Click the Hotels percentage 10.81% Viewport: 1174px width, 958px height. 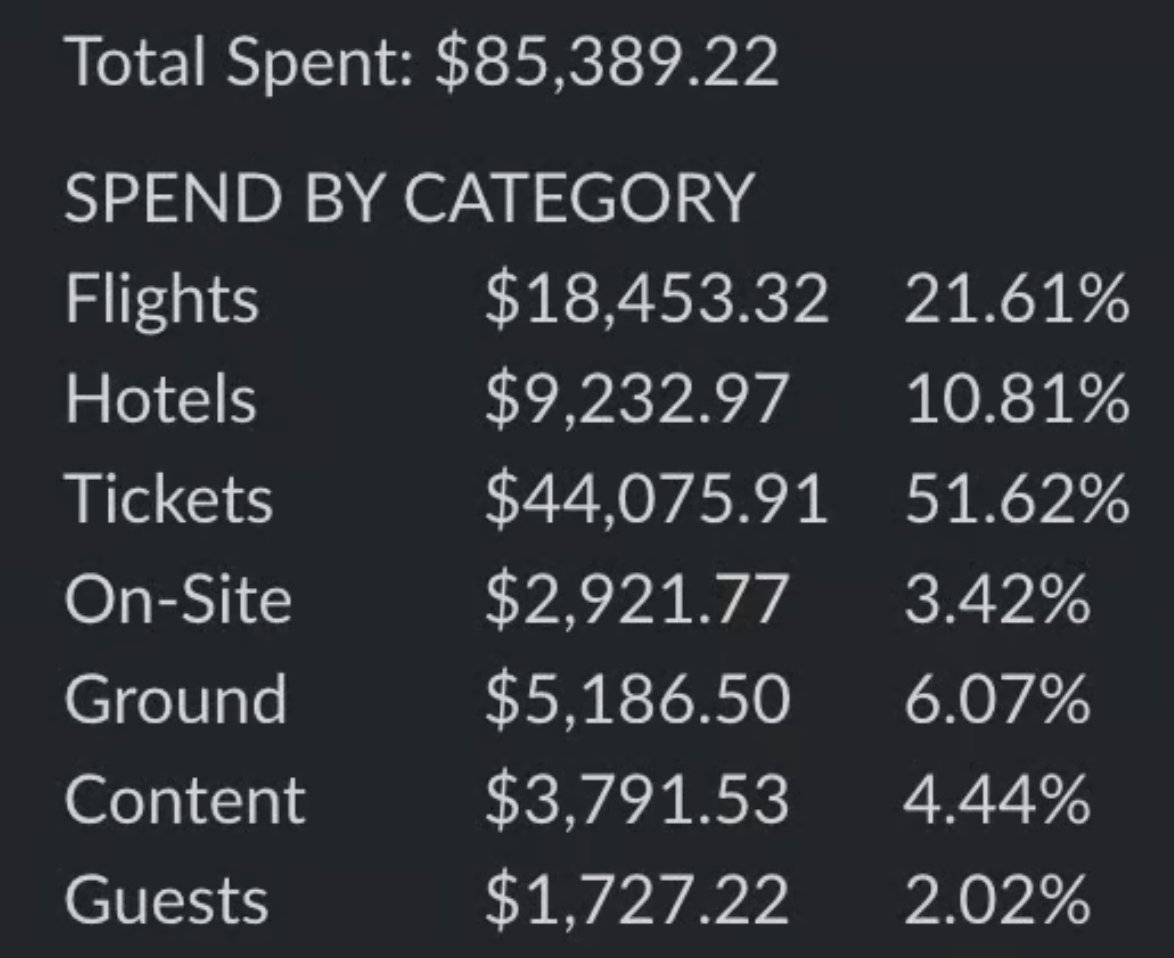point(1017,399)
